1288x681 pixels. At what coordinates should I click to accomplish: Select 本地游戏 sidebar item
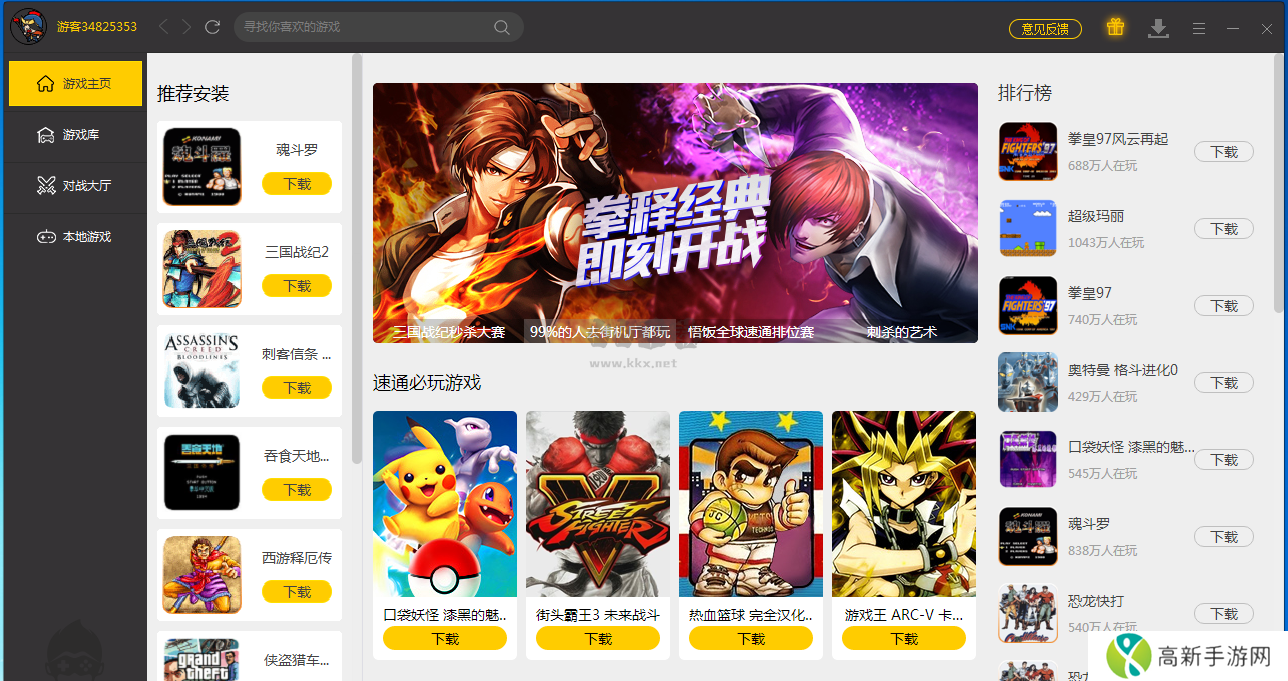point(75,237)
